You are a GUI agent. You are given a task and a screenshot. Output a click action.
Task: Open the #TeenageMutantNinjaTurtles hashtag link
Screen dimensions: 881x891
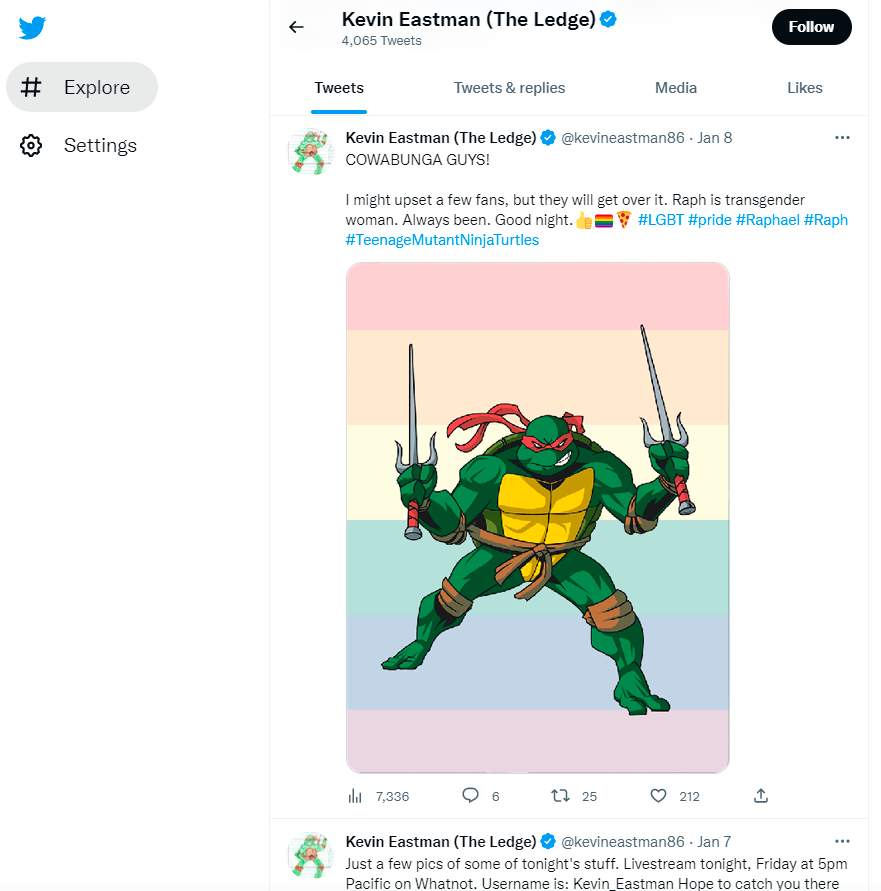click(x=442, y=240)
